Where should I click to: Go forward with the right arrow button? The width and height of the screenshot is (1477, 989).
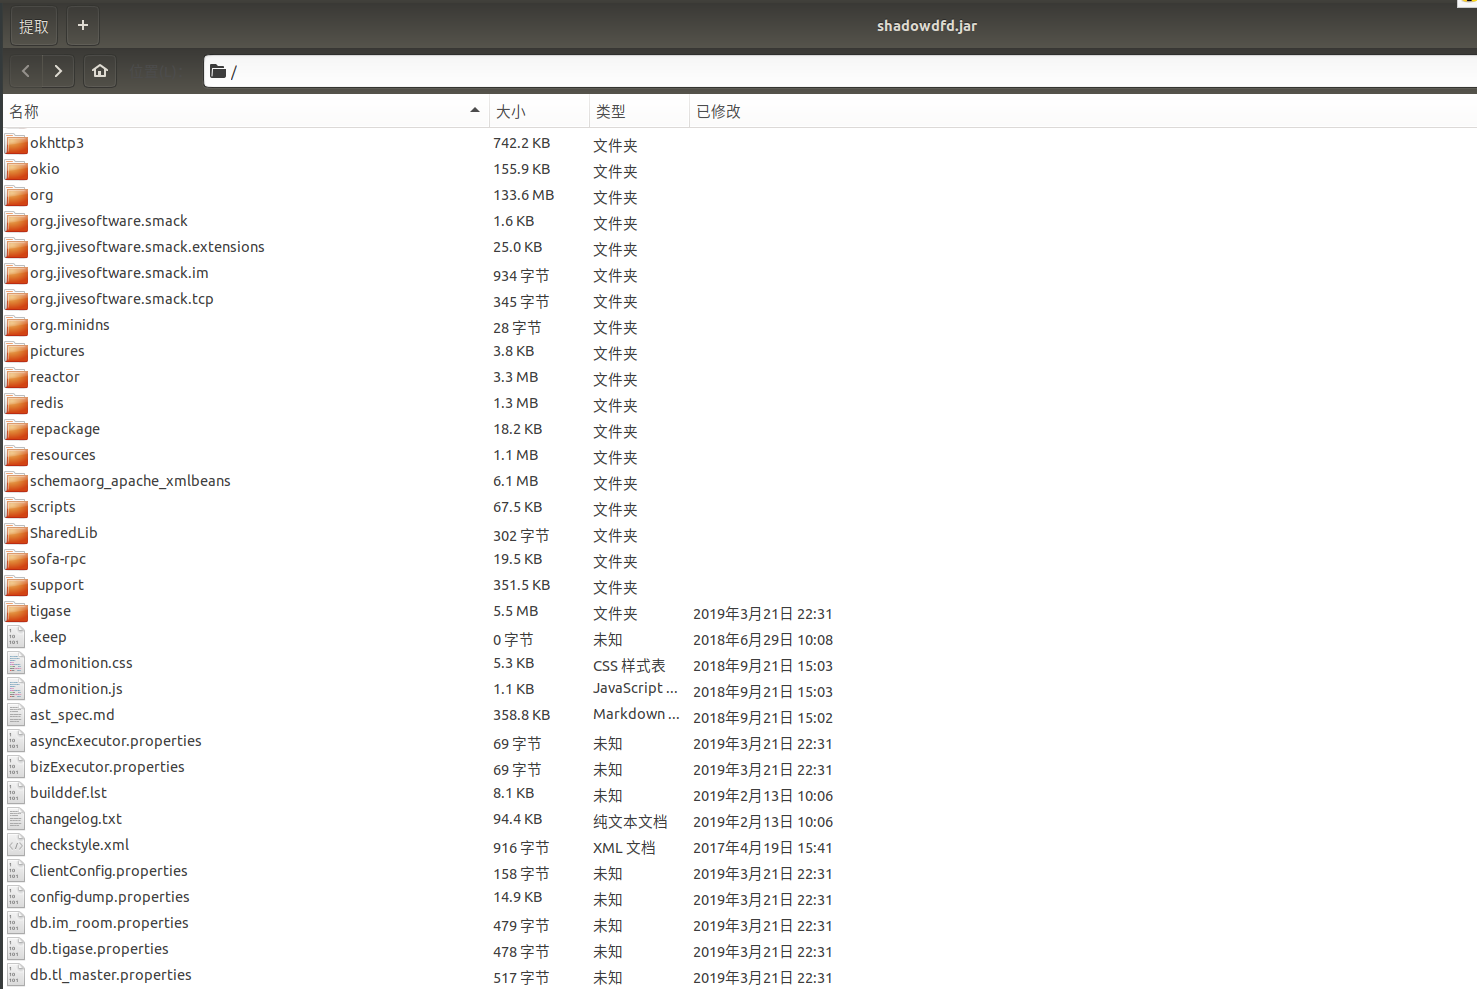click(x=58, y=71)
